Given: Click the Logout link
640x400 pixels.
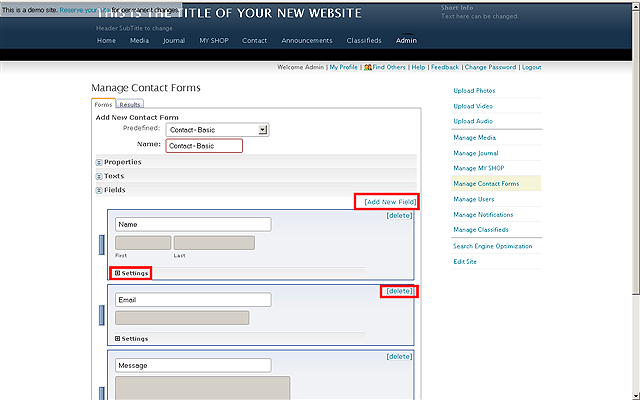Looking at the screenshot, I should (531, 67).
